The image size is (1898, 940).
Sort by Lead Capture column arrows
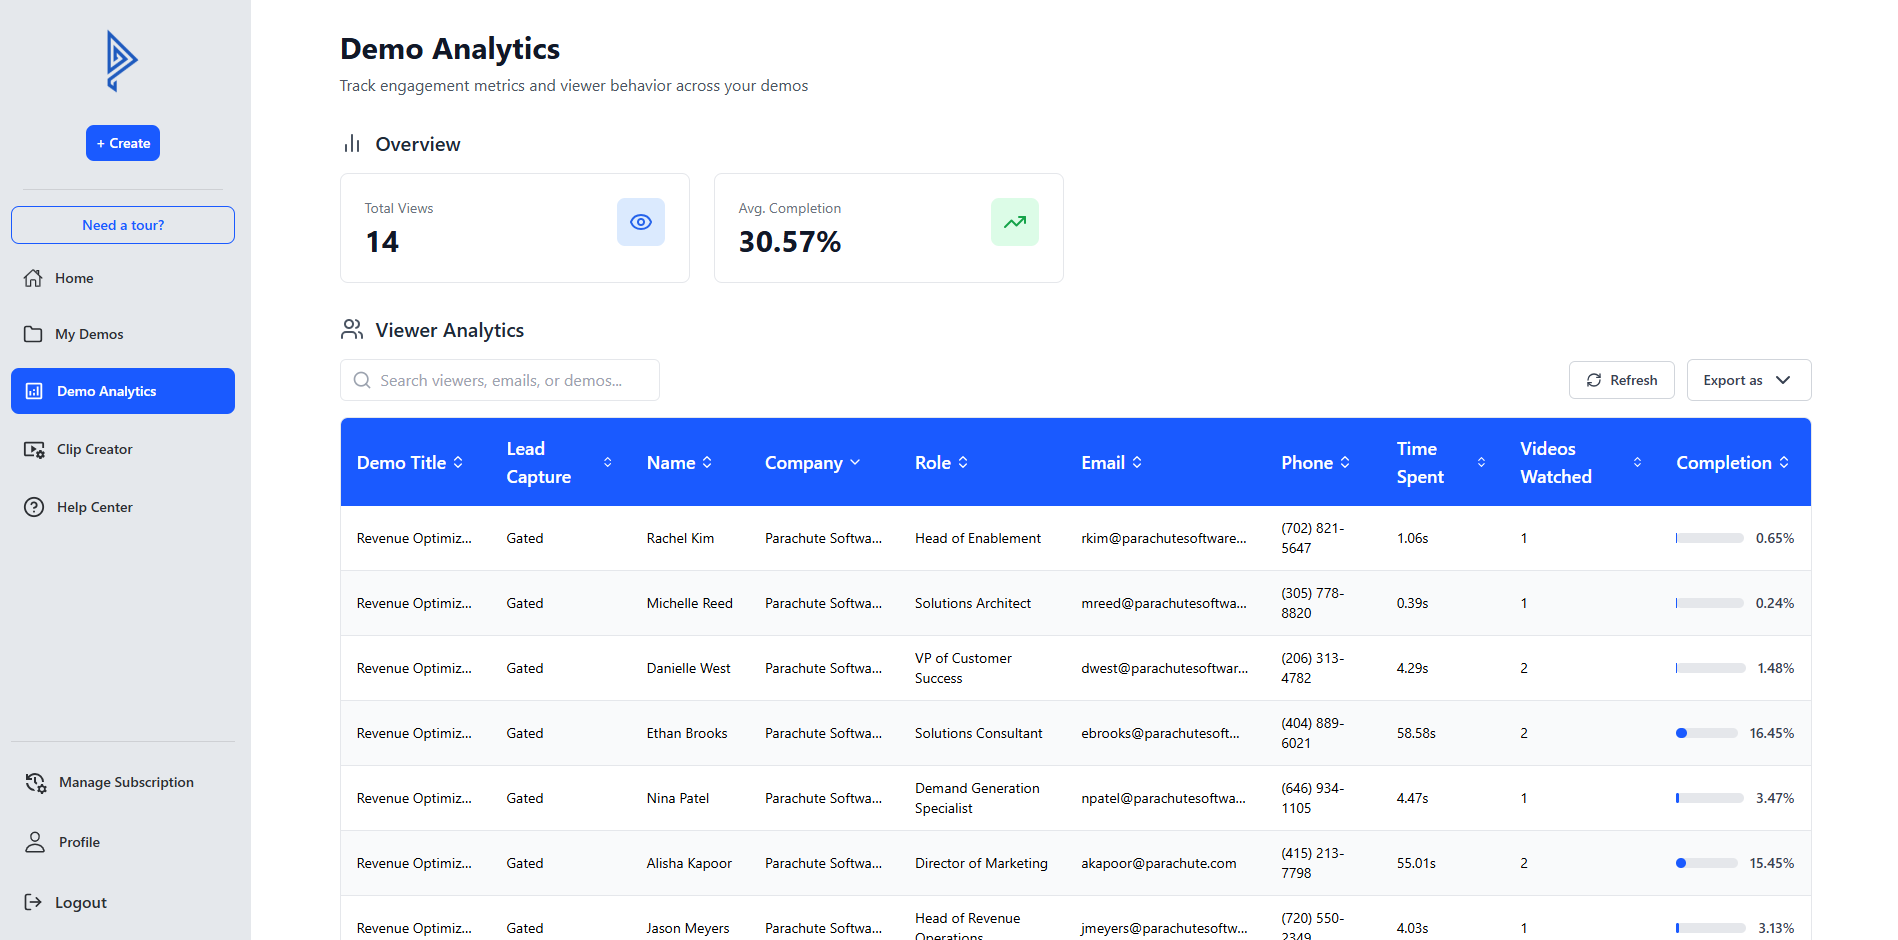click(x=608, y=462)
